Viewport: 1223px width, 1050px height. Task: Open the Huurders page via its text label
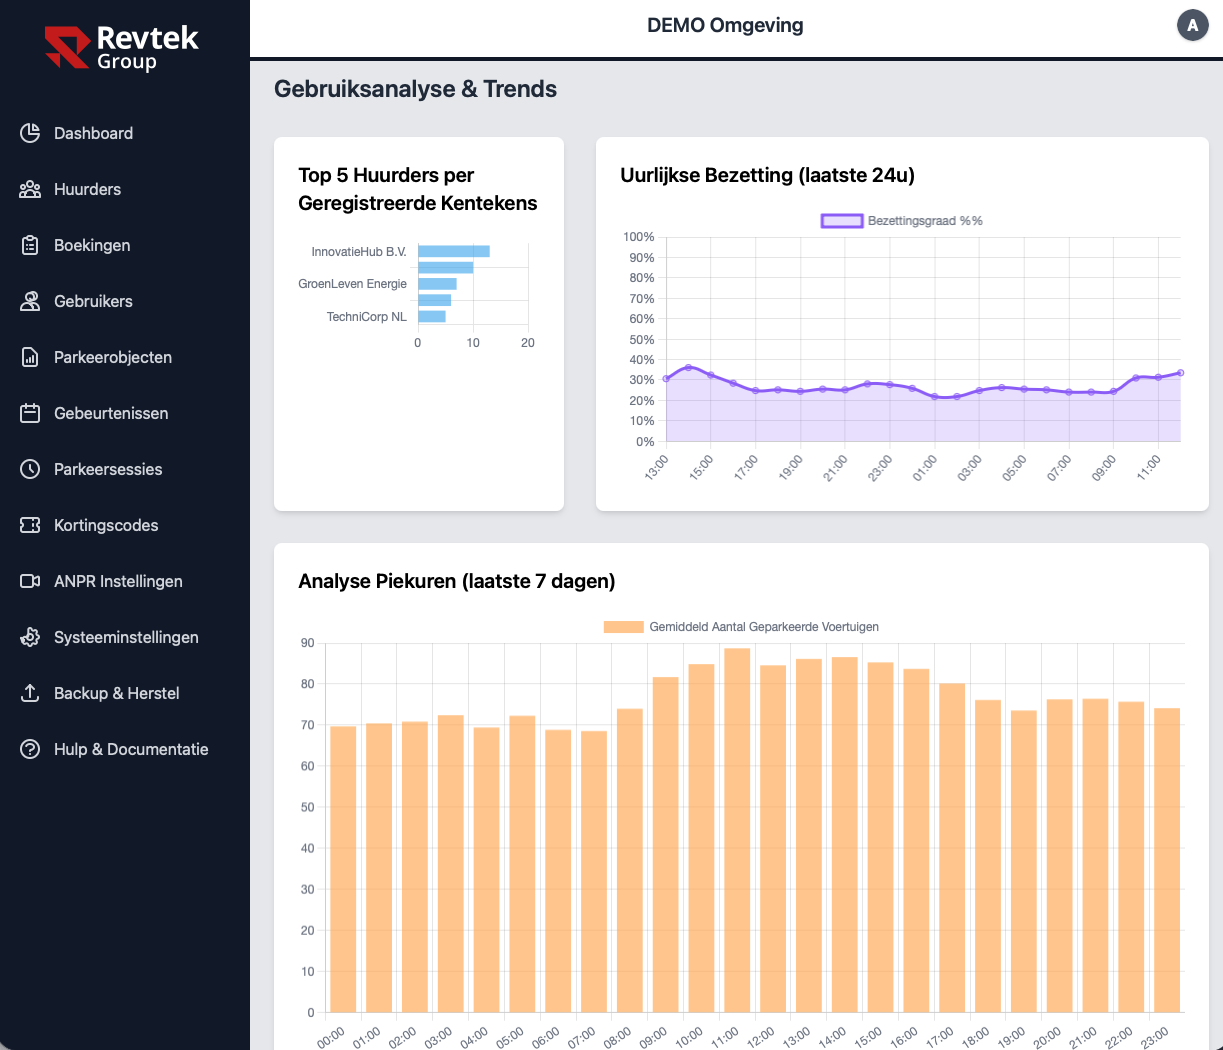point(87,189)
